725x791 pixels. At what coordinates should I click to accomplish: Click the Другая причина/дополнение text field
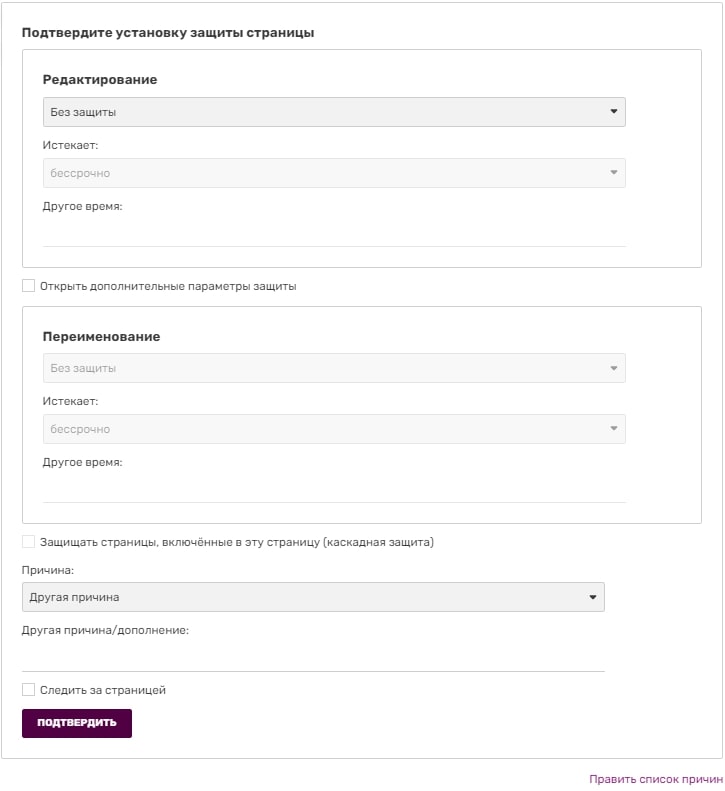coord(312,658)
